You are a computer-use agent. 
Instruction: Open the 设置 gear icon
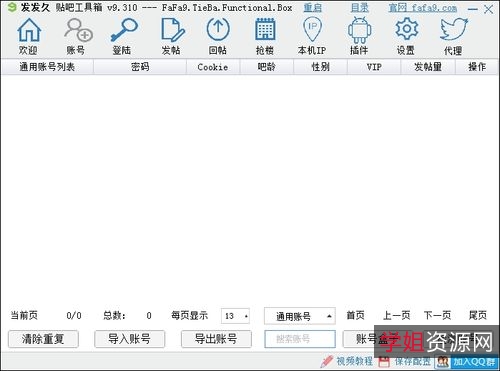(406, 29)
